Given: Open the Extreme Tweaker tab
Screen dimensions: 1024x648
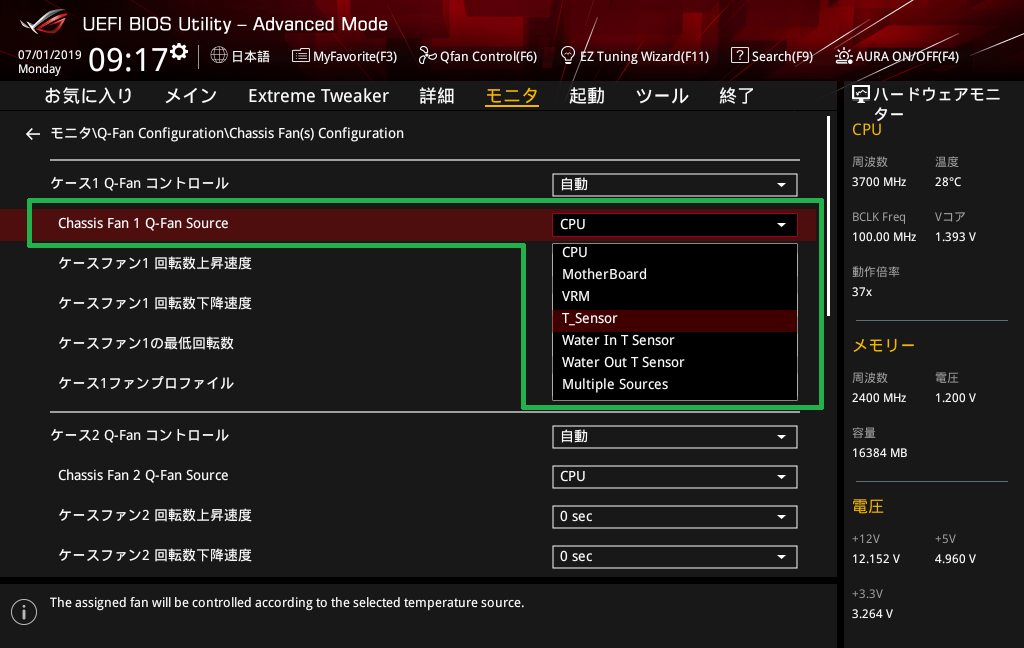Looking at the screenshot, I should [x=319, y=96].
